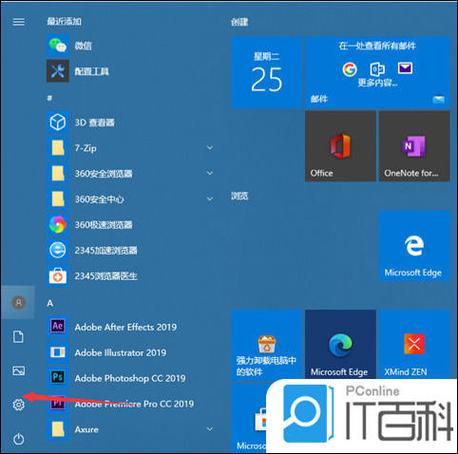Click the Adobe Illustrator 2019 text

tap(120, 353)
